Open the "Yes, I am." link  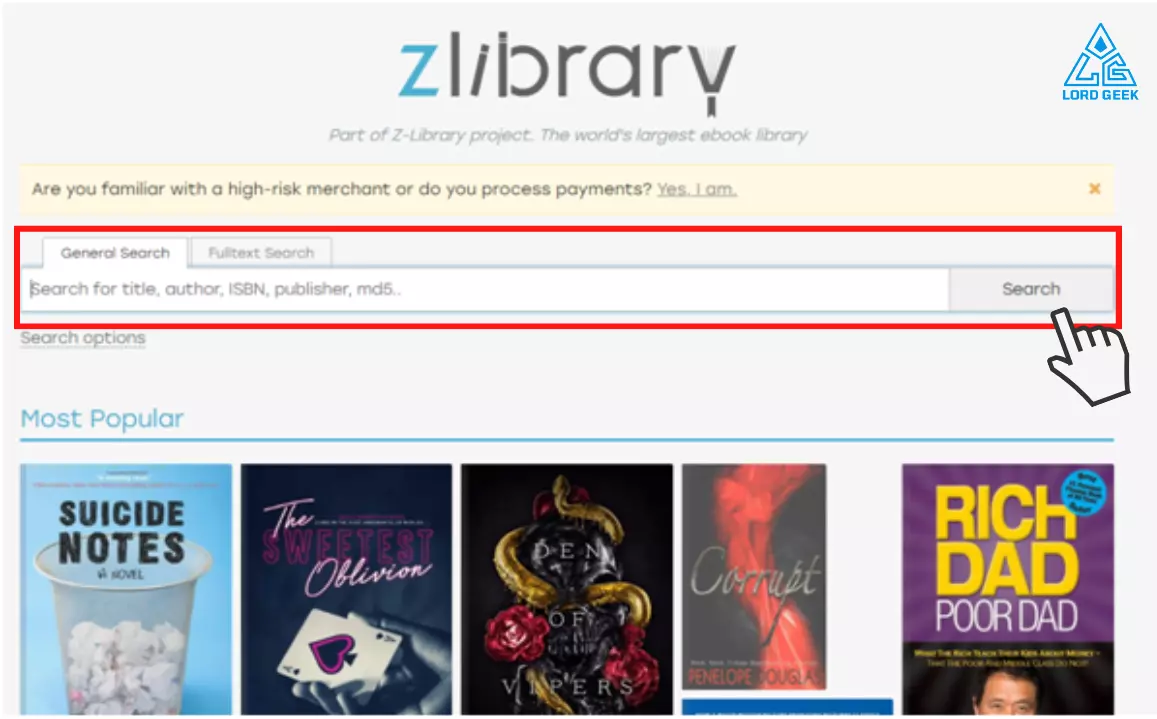coord(697,189)
